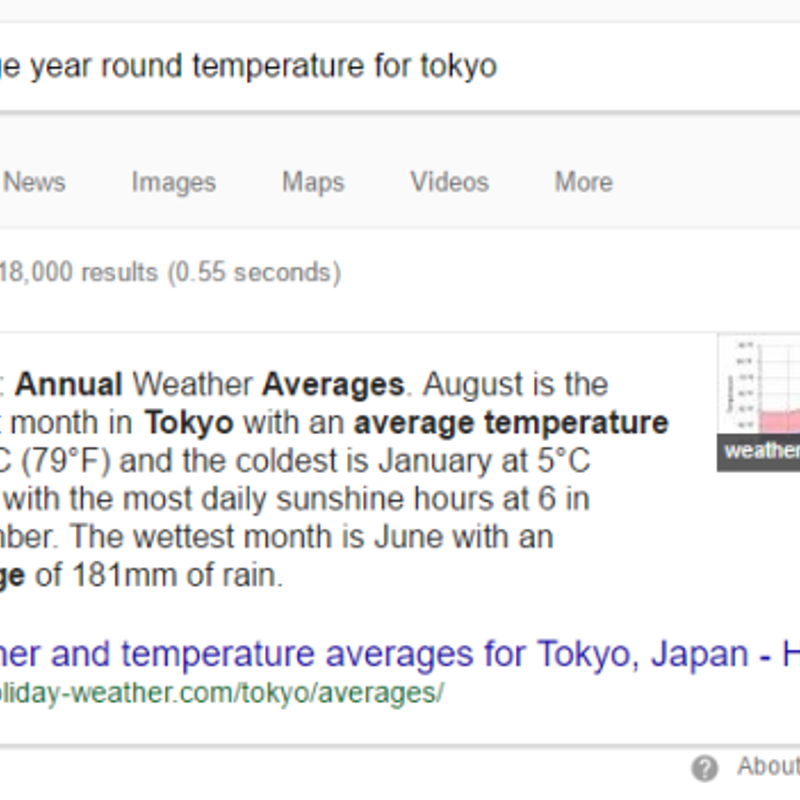Select the Videos tab

[x=449, y=182]
